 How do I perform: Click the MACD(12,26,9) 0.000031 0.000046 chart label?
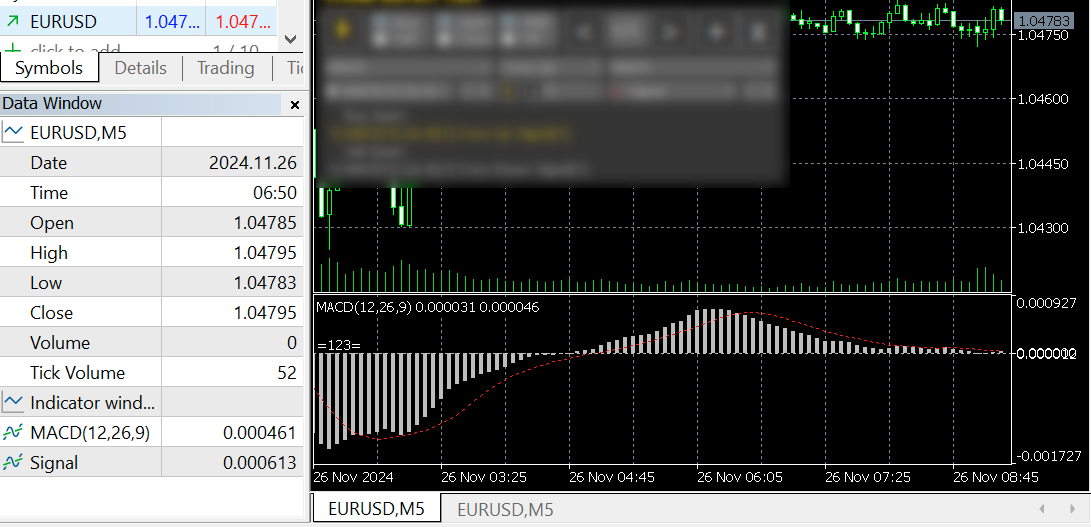428,306
